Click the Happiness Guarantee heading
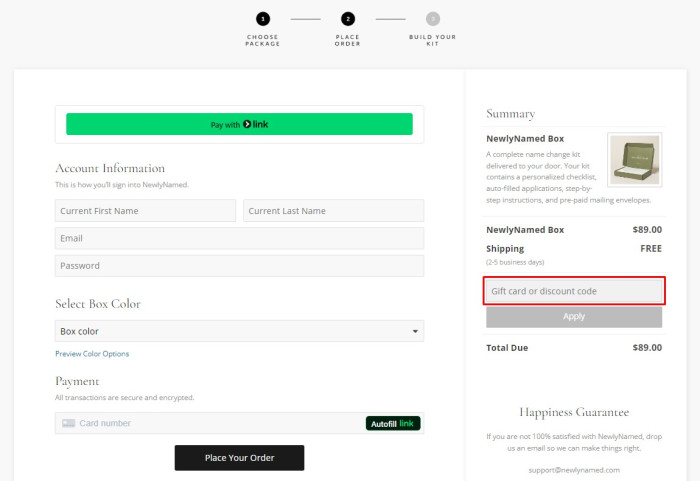This screenshot has height=481, width=700. tap(574, 412)
